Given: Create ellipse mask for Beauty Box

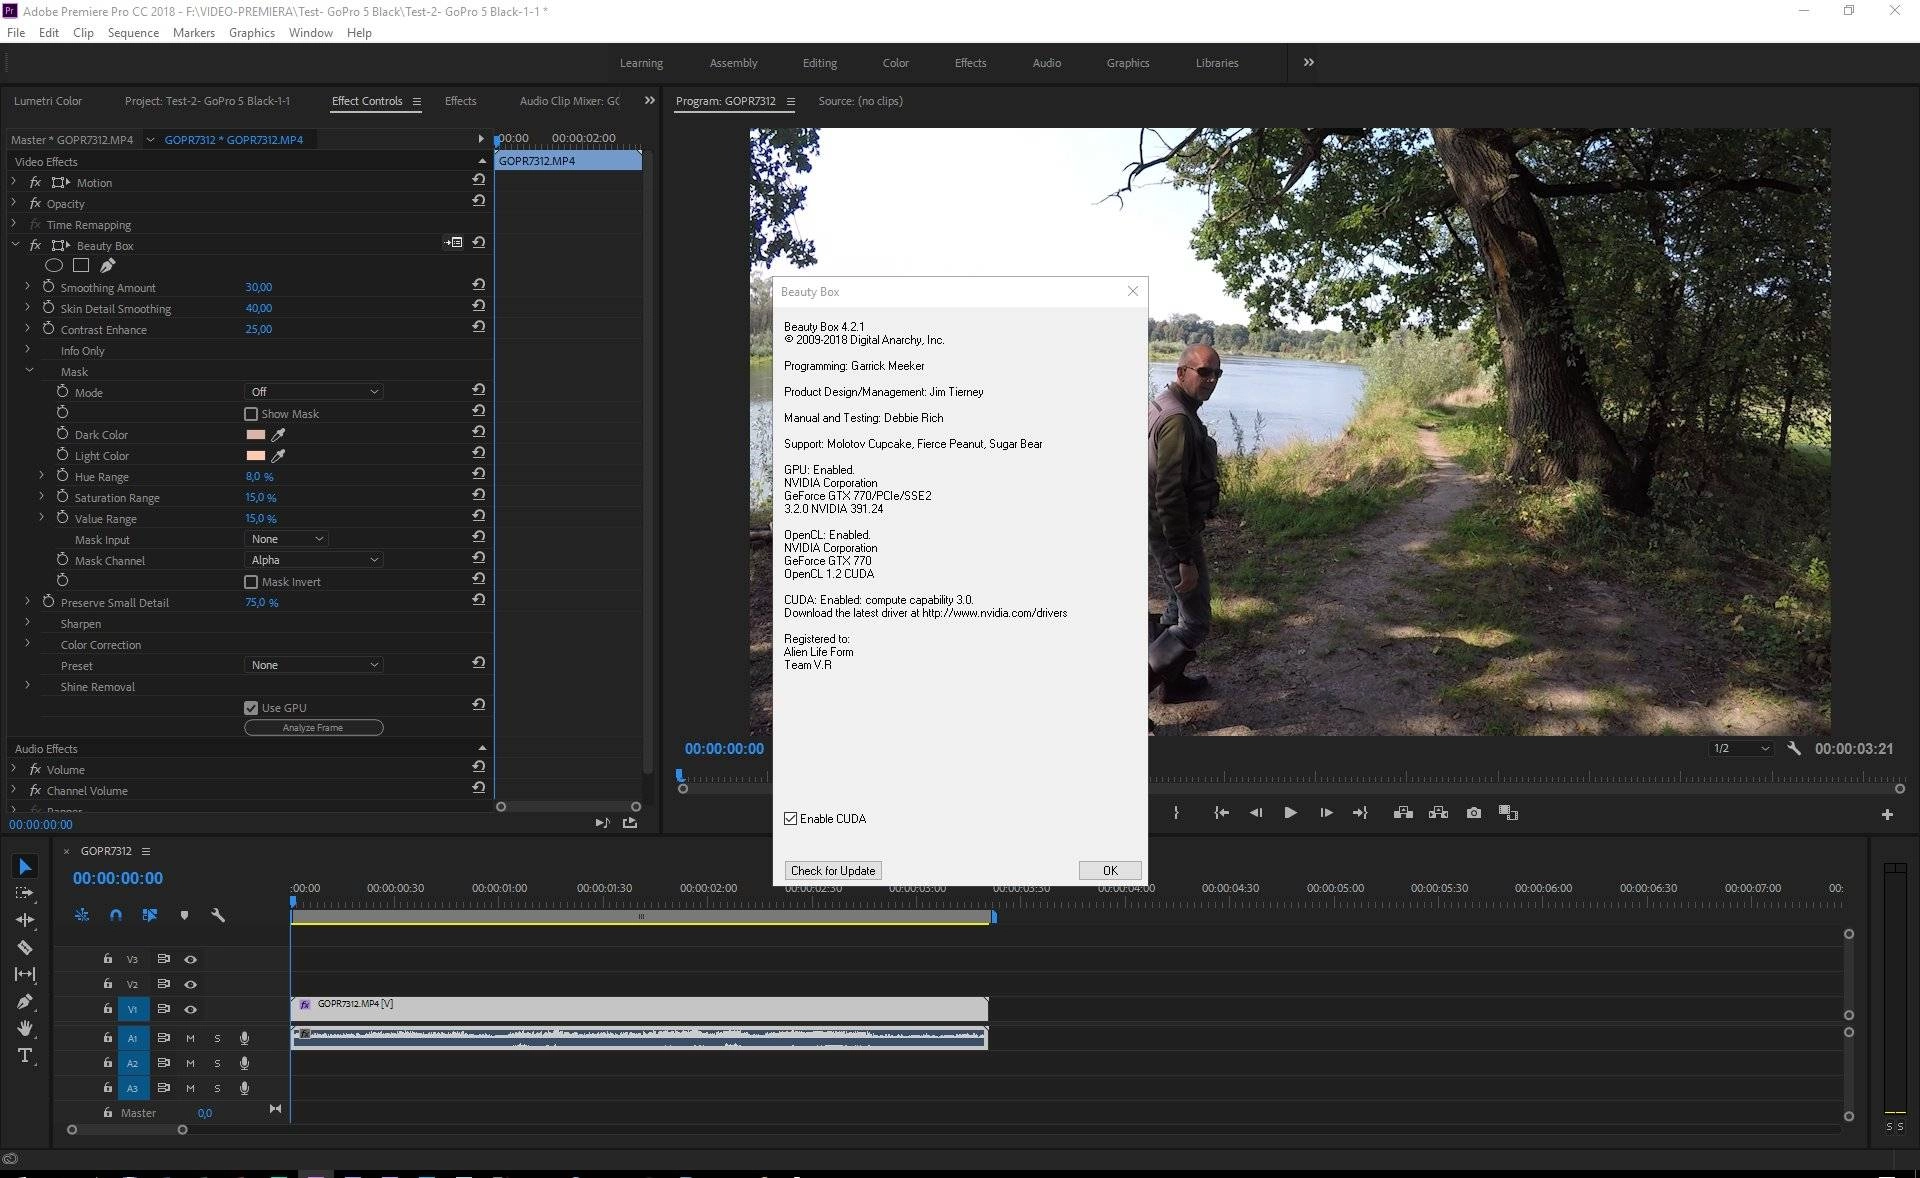Looking at the screenshot, I should click(x=54, y=266).
